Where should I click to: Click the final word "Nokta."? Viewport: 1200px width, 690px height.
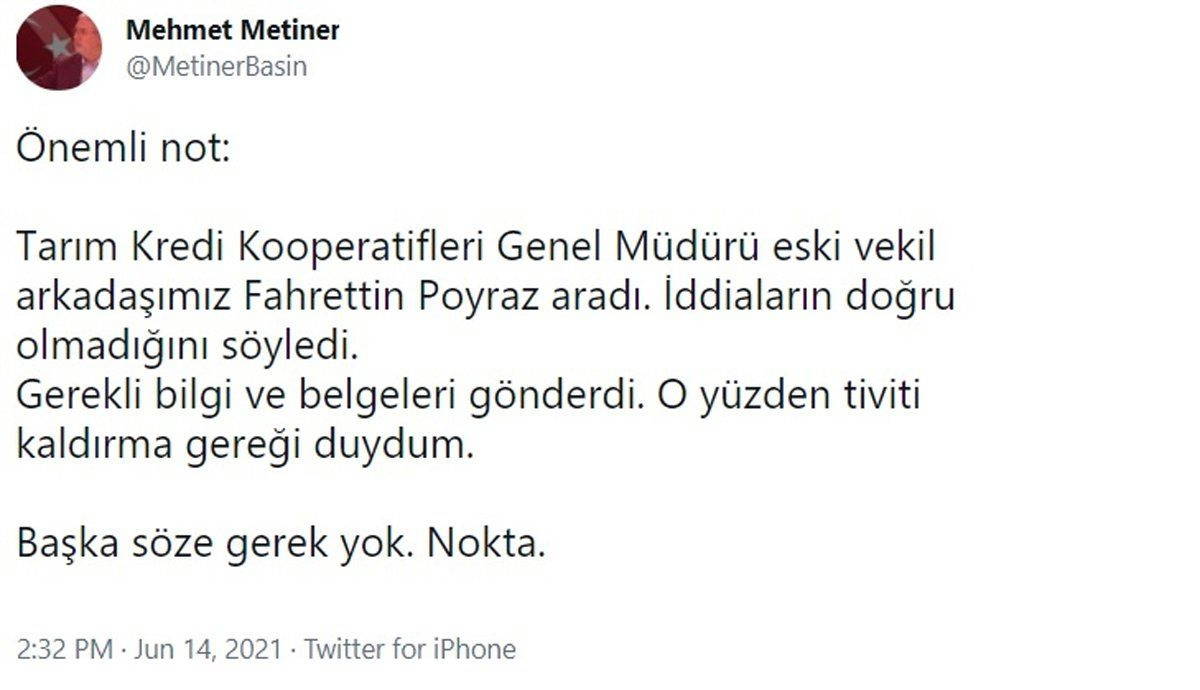[486, 544]
